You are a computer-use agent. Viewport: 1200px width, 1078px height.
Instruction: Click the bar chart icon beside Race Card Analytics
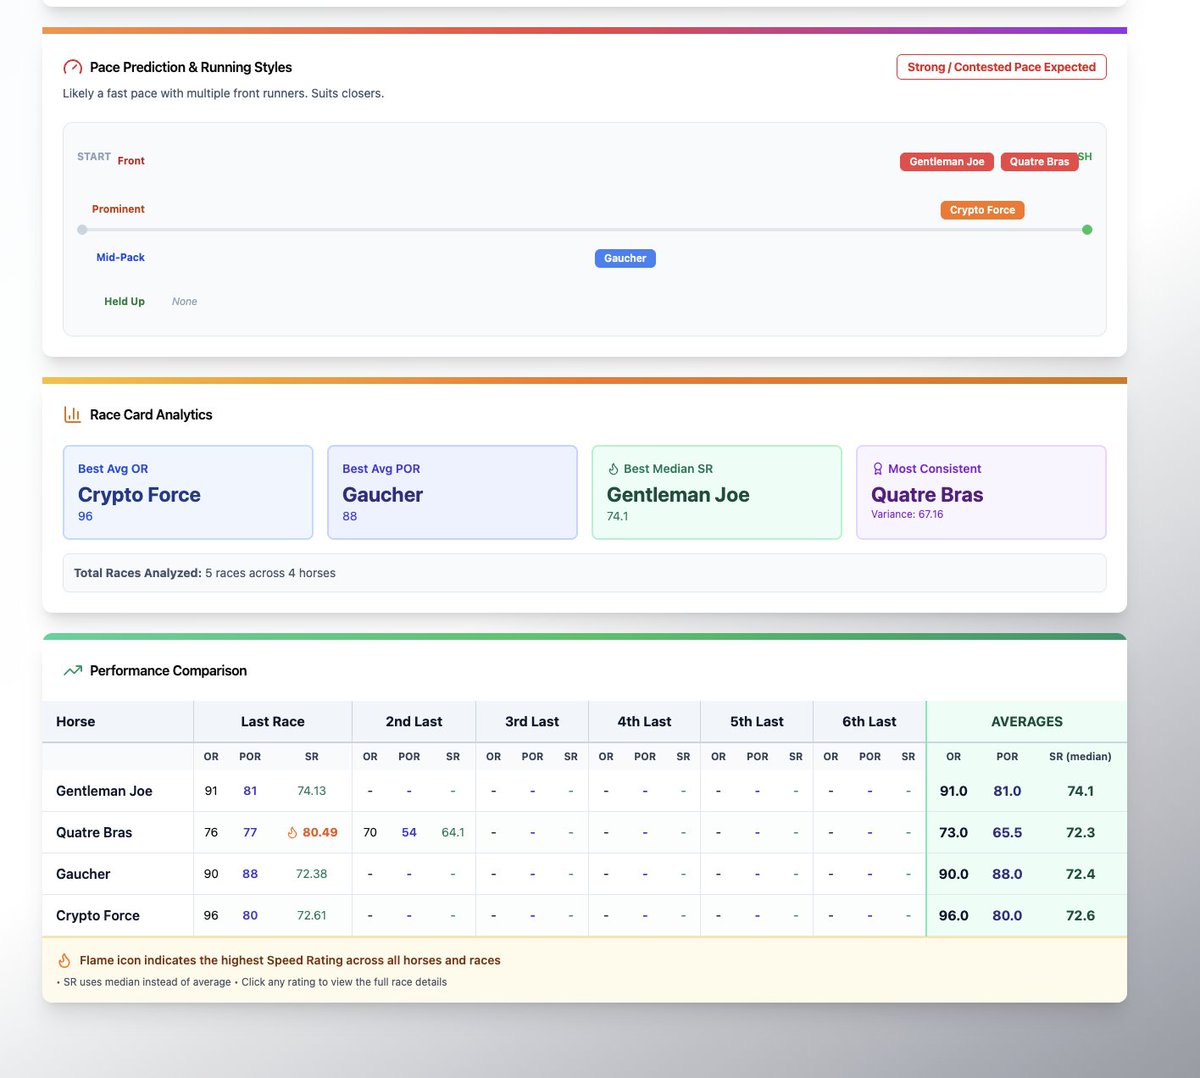72,414
